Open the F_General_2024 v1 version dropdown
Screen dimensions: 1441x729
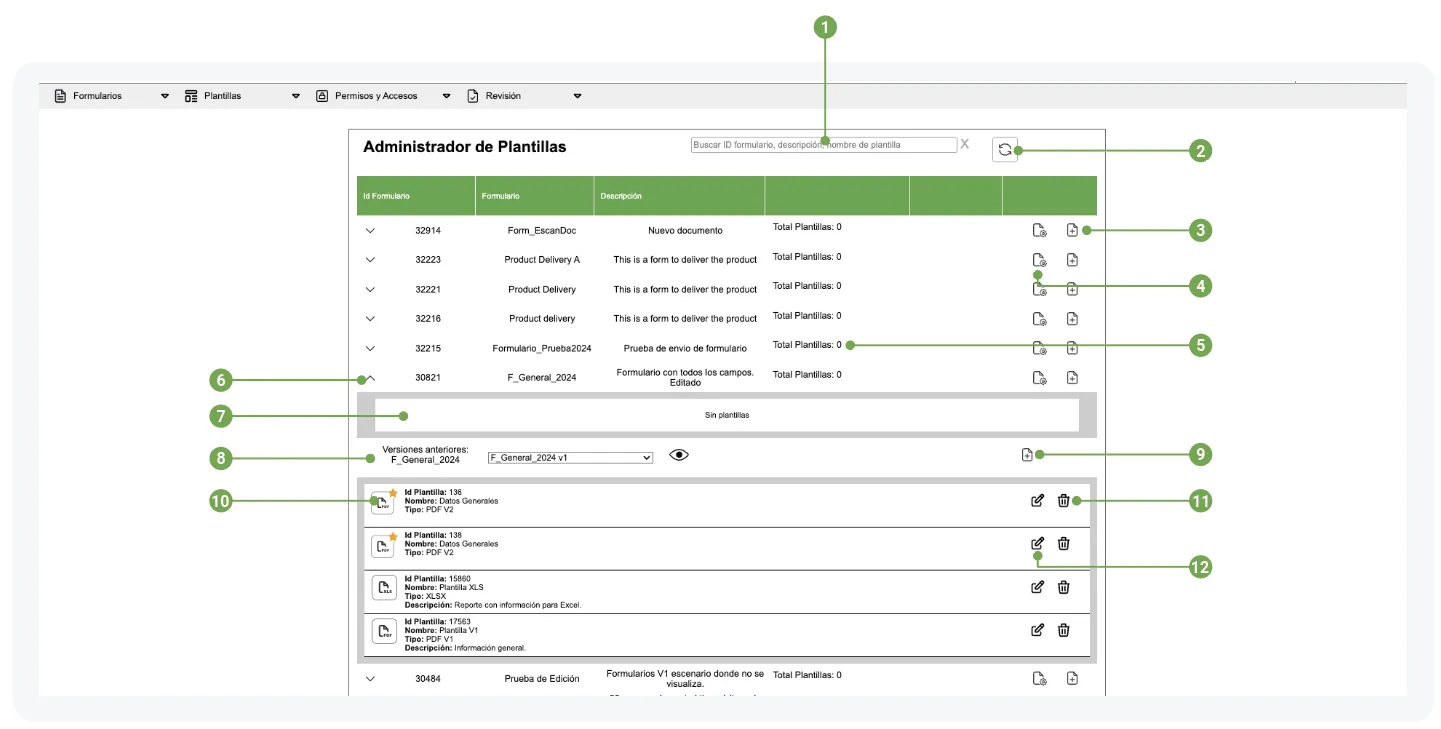coord(570,457)
